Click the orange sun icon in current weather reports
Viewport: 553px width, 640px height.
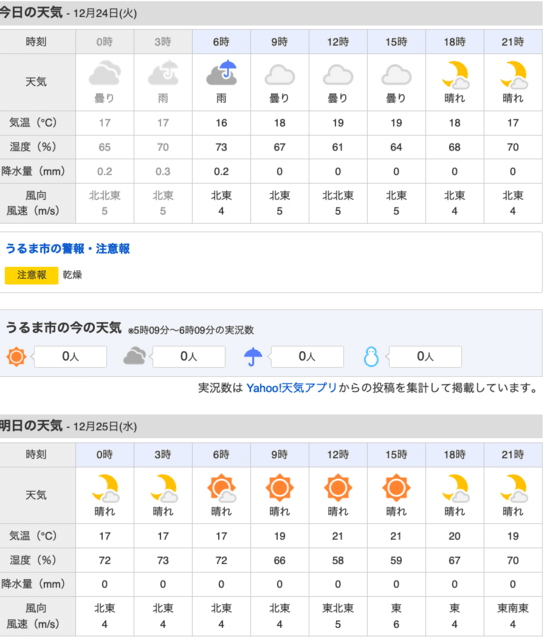[x=16, y=357]
